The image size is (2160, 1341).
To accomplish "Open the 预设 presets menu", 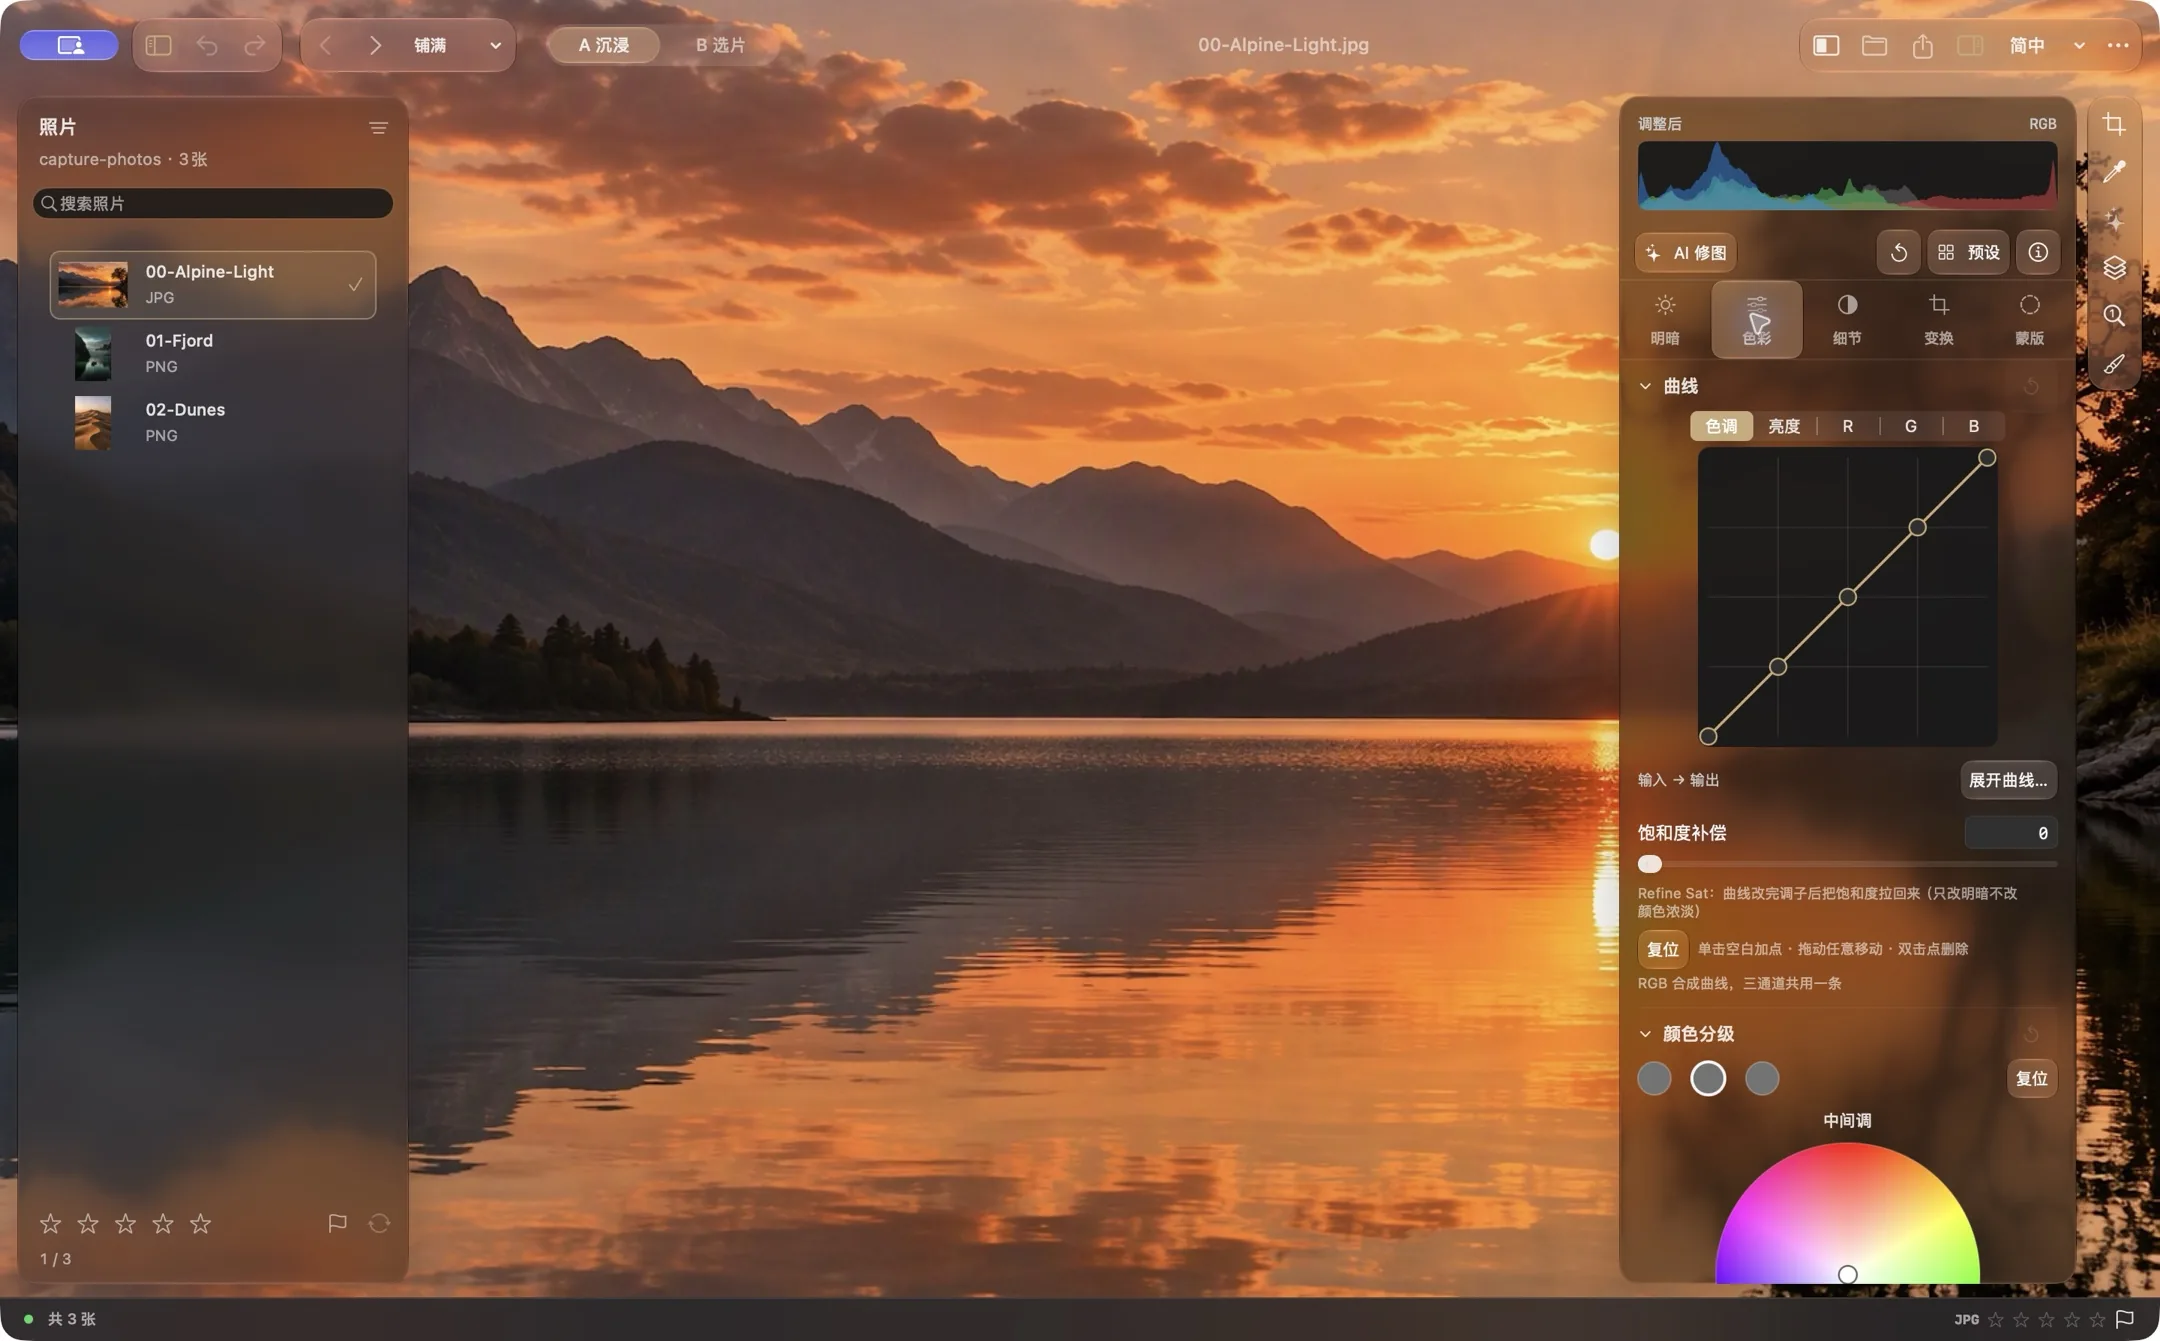I will pos(1968,252).
